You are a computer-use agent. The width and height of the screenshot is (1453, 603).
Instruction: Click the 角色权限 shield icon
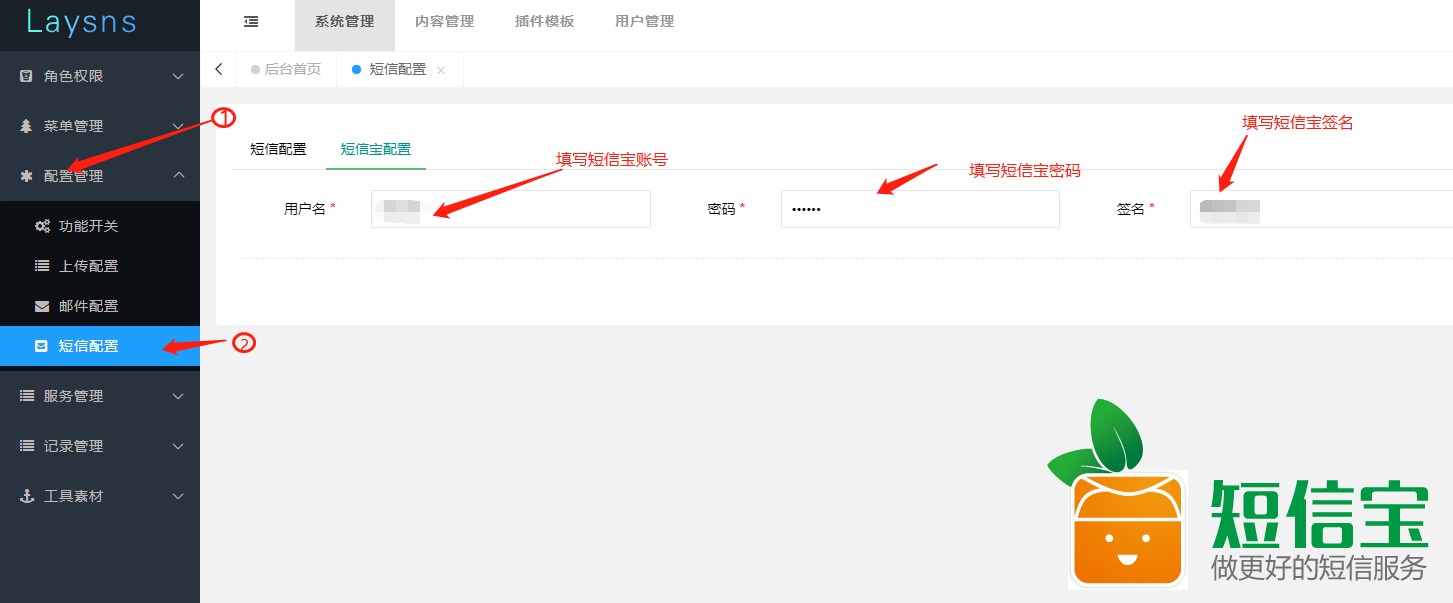pos(27,76)
